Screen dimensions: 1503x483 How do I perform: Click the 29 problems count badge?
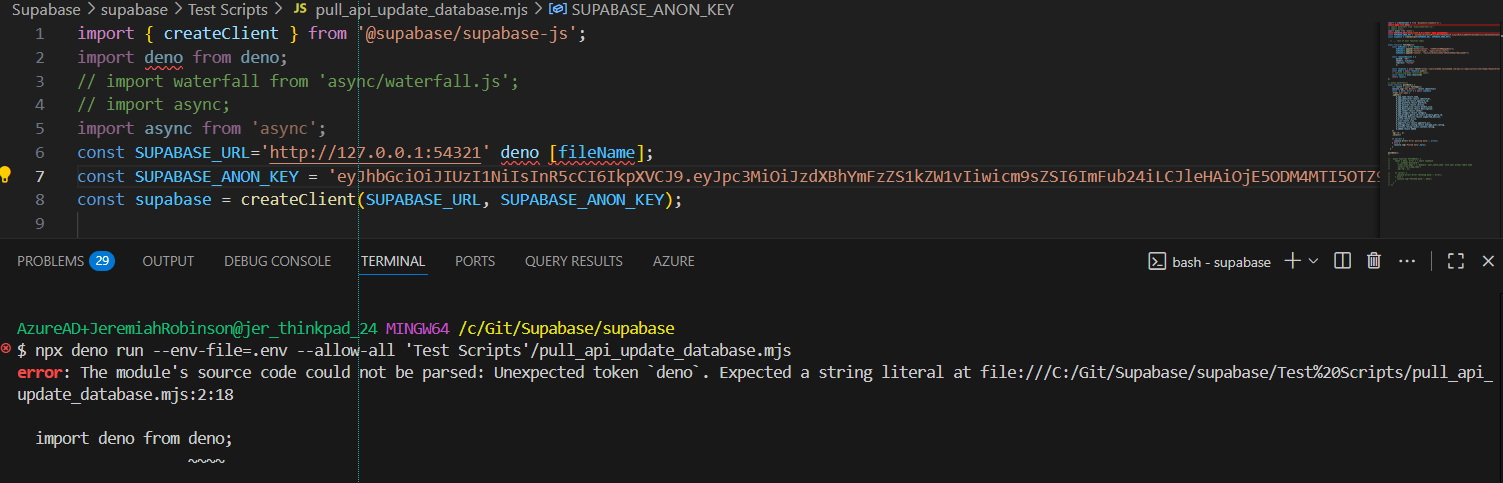tap(102, 261)
